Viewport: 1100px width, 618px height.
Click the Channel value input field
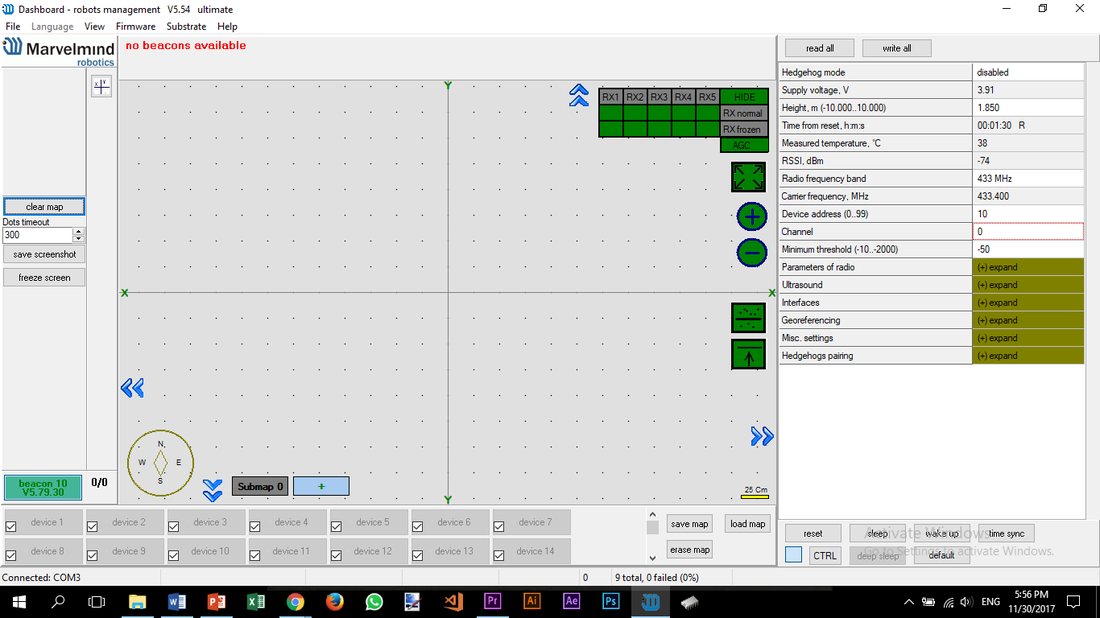1028,231
